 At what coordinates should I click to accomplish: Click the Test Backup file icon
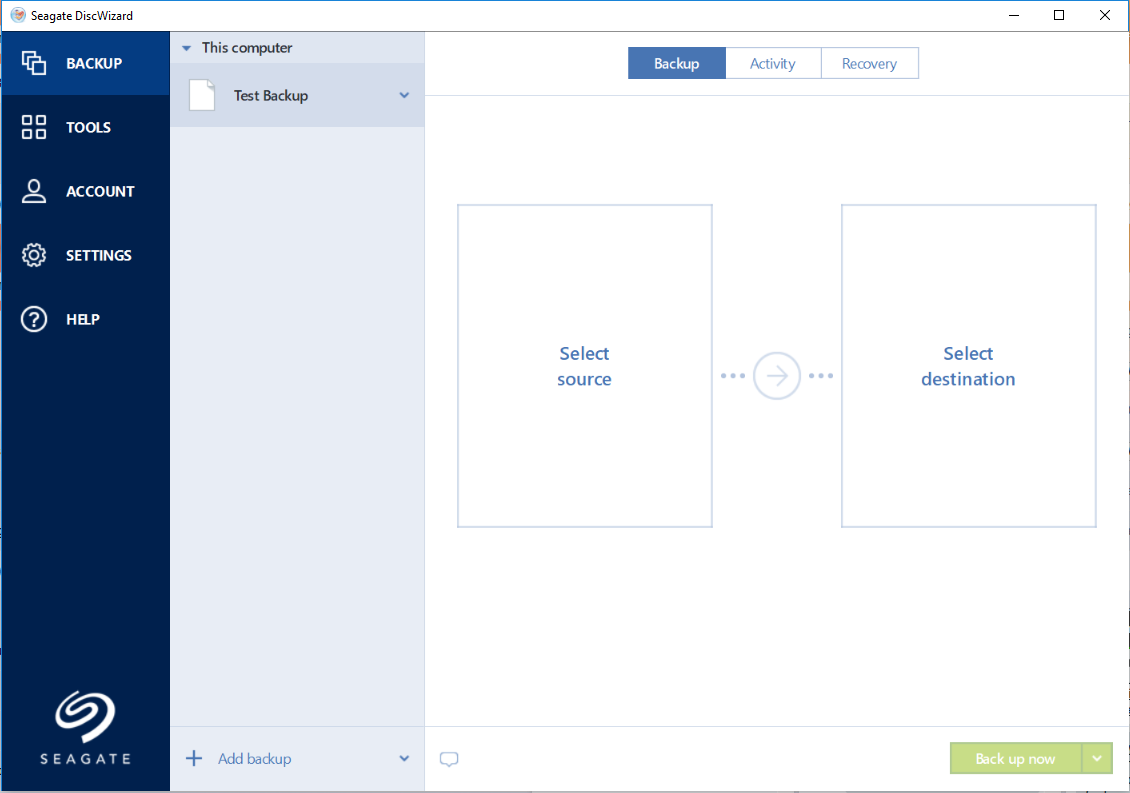click(202, 95)
